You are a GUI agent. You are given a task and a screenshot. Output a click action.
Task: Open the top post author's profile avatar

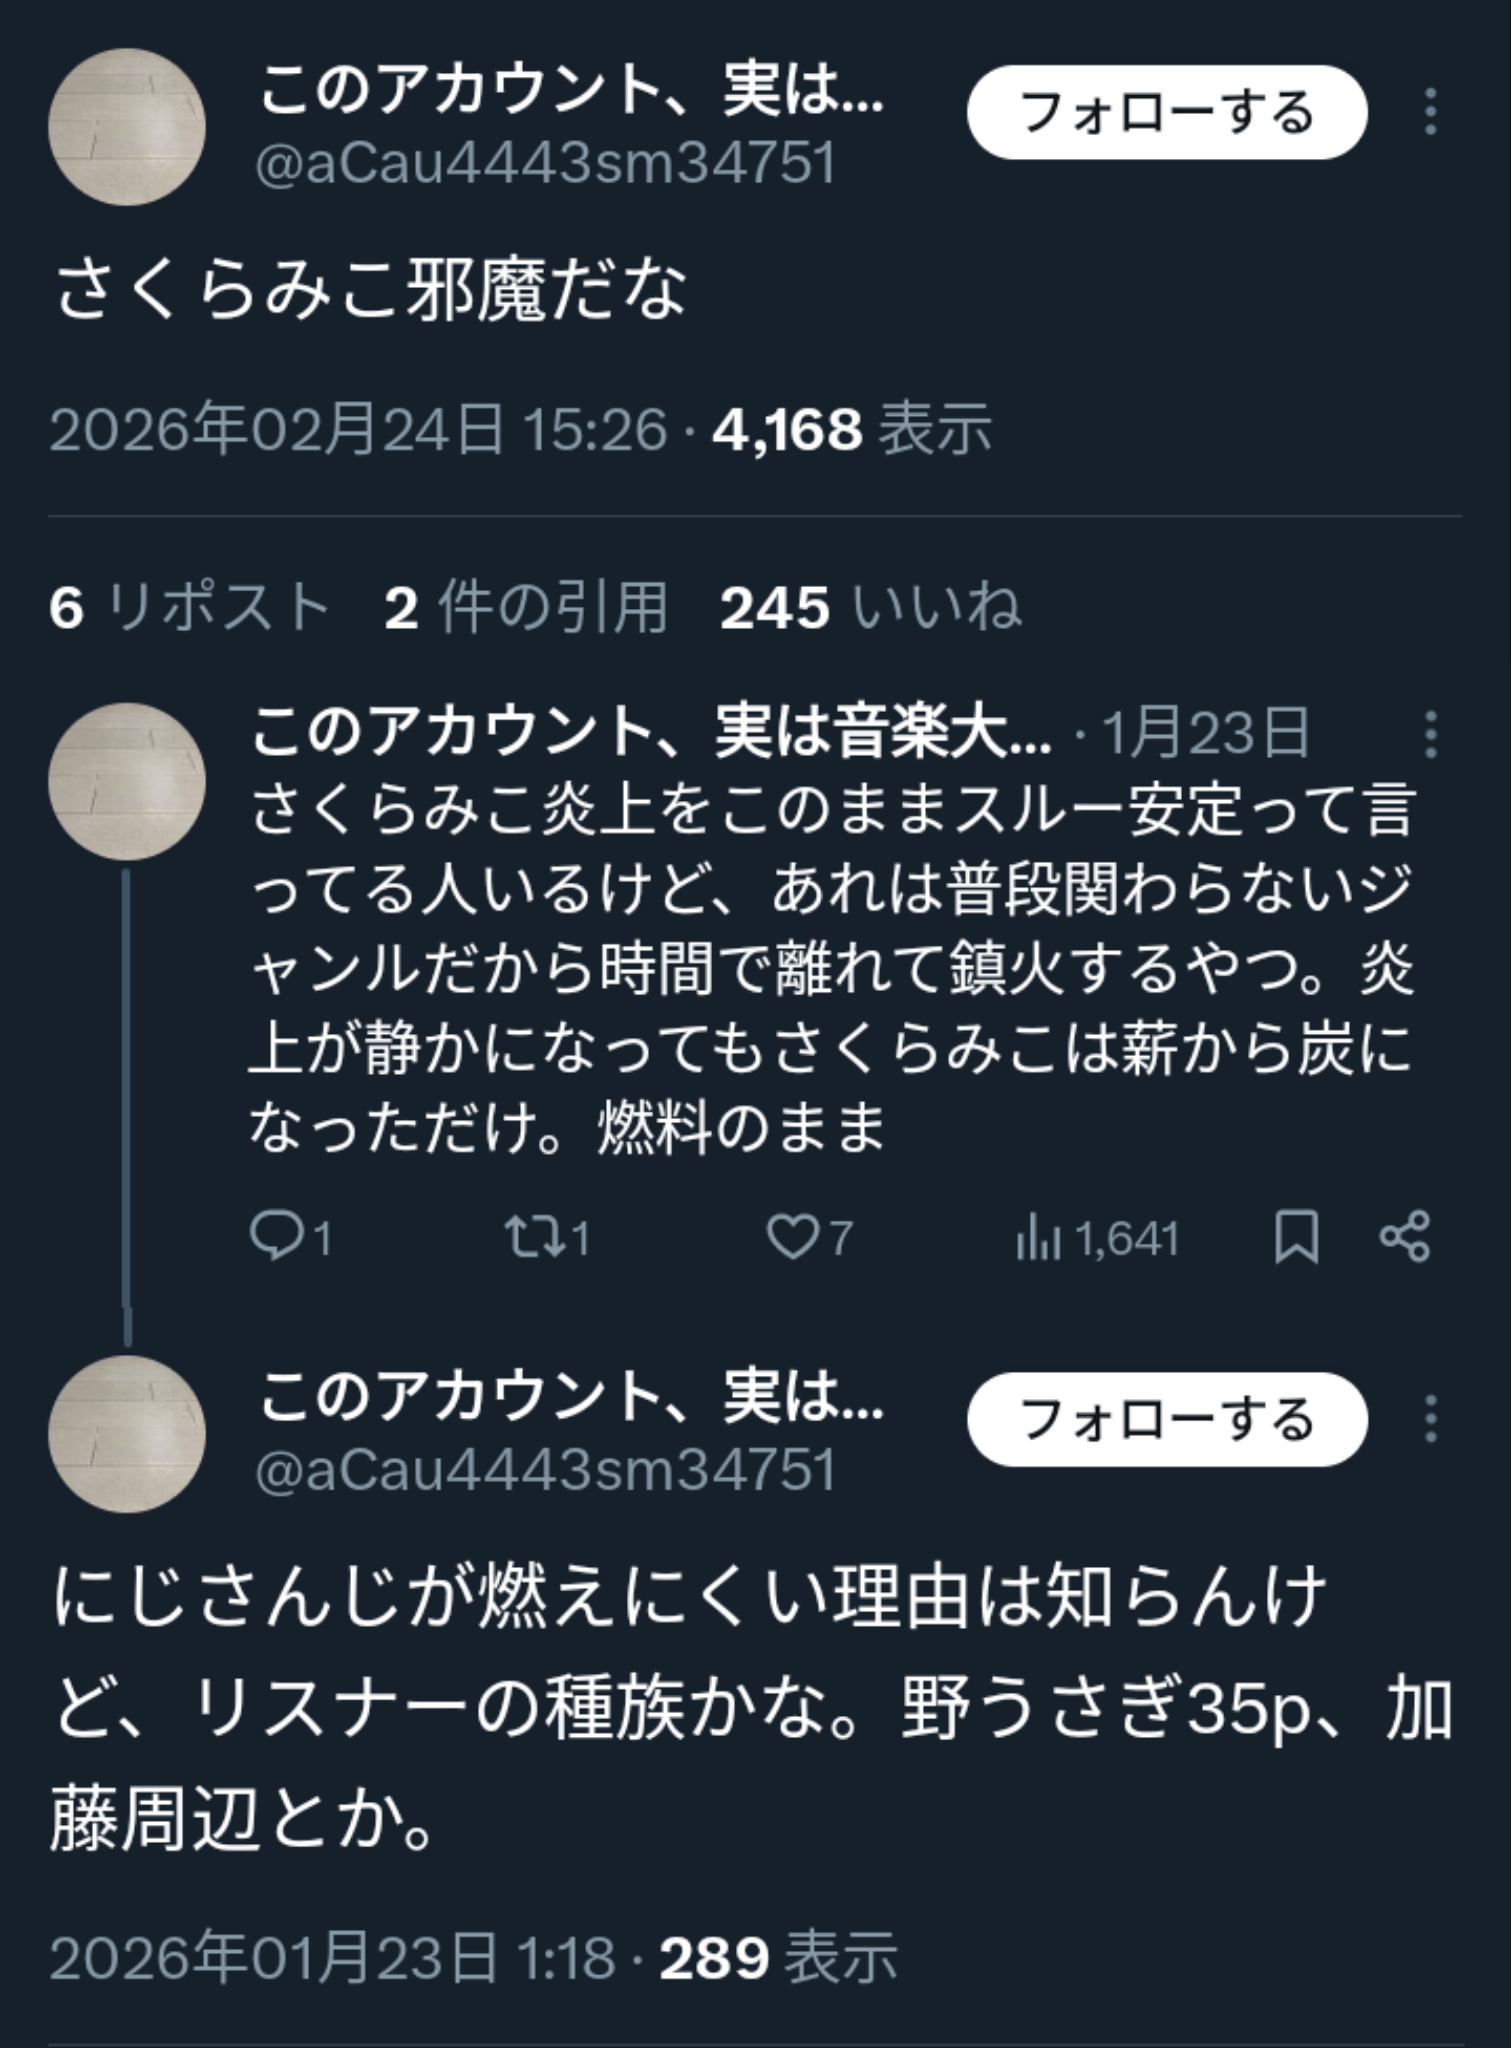click(127, 127)
